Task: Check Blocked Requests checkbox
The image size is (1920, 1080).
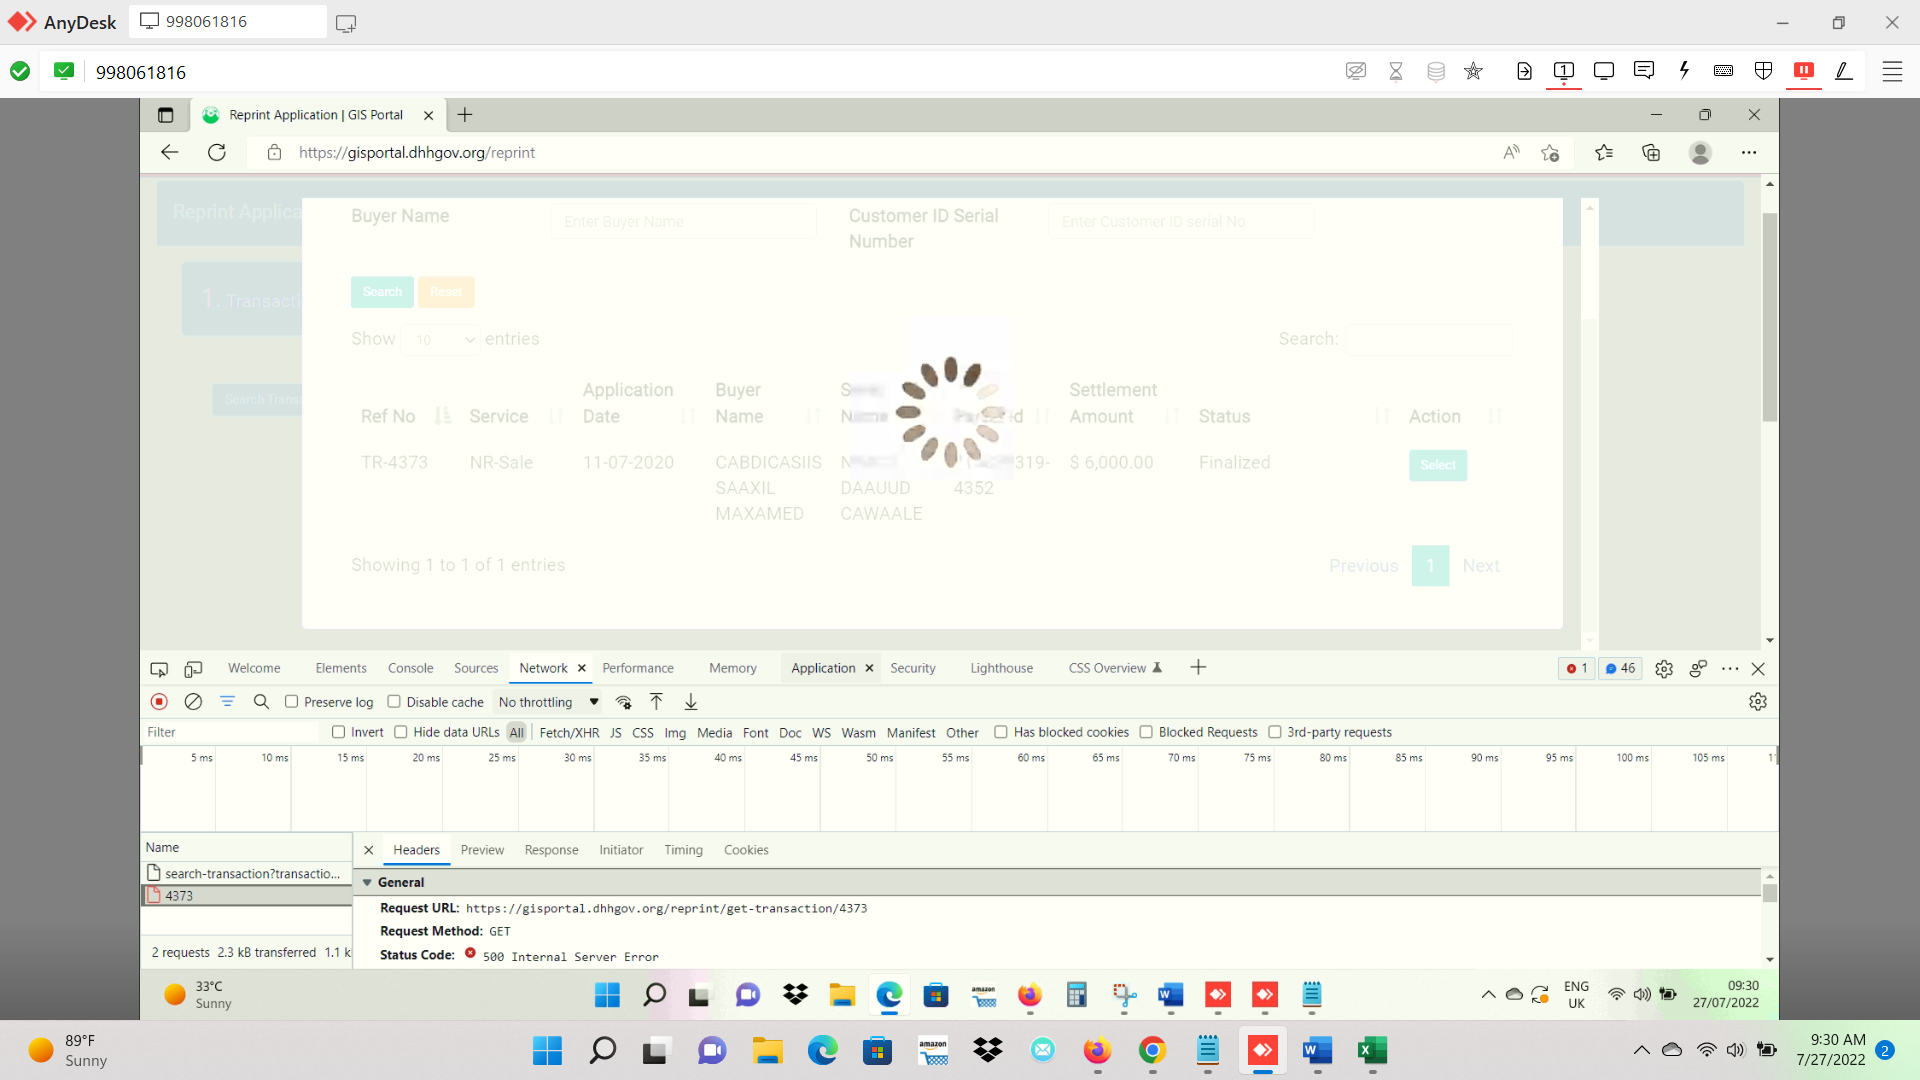Action: click(1146, 732)
